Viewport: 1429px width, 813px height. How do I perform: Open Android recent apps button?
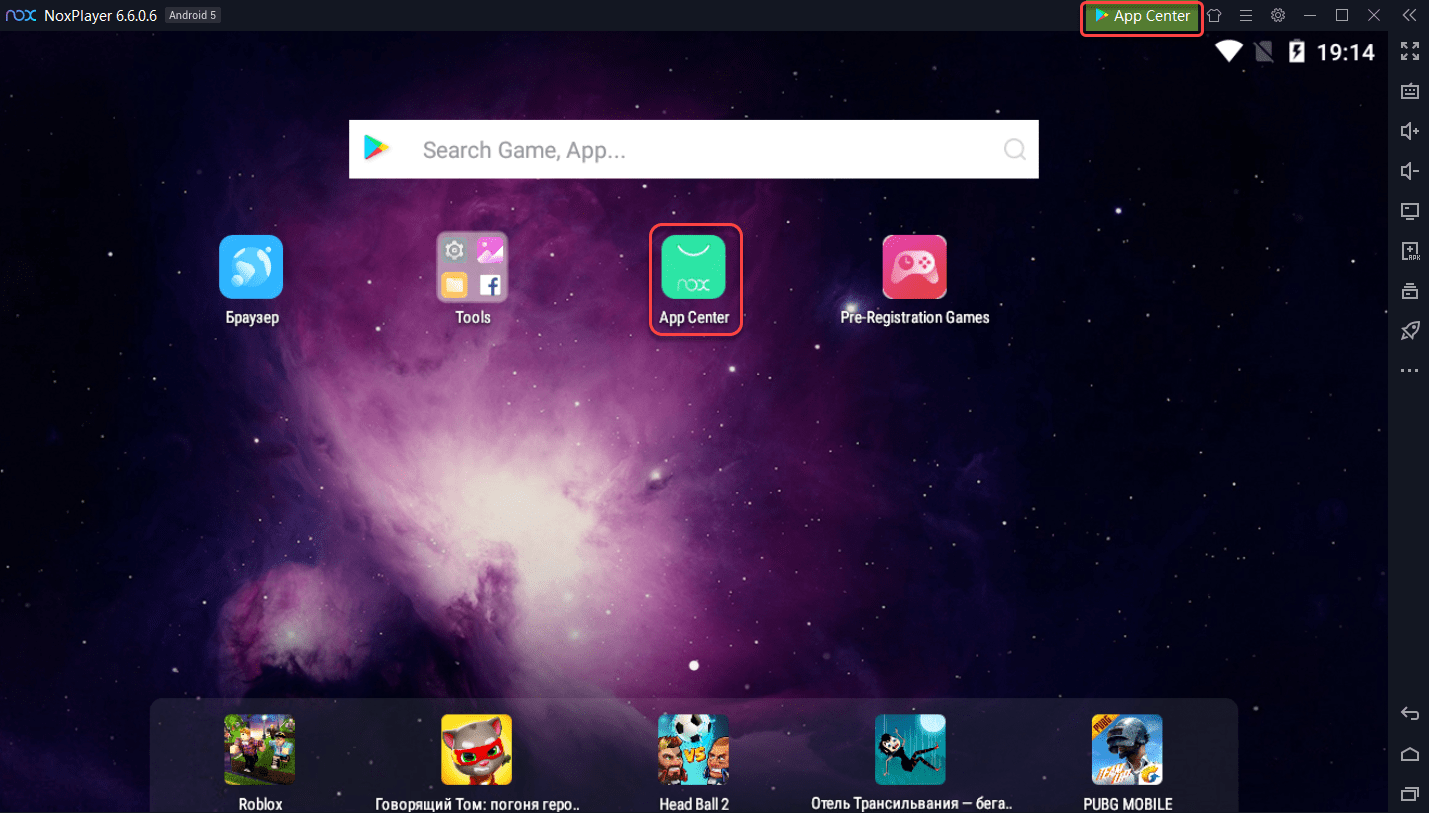tap(1410, 794)
